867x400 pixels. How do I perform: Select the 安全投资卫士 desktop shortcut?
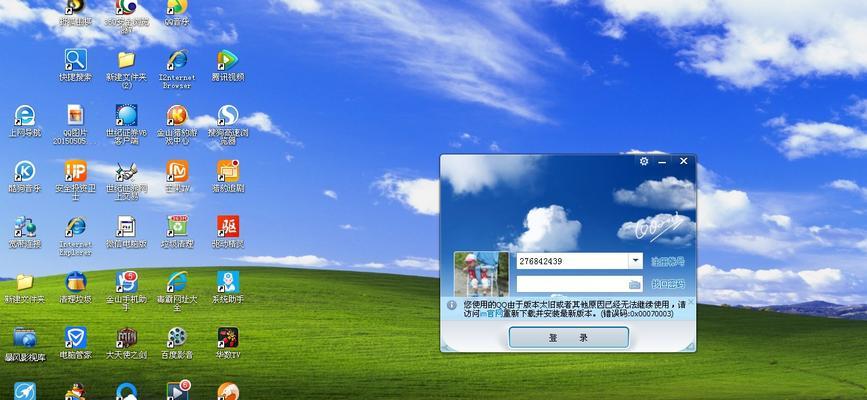[x=76, y=179]
